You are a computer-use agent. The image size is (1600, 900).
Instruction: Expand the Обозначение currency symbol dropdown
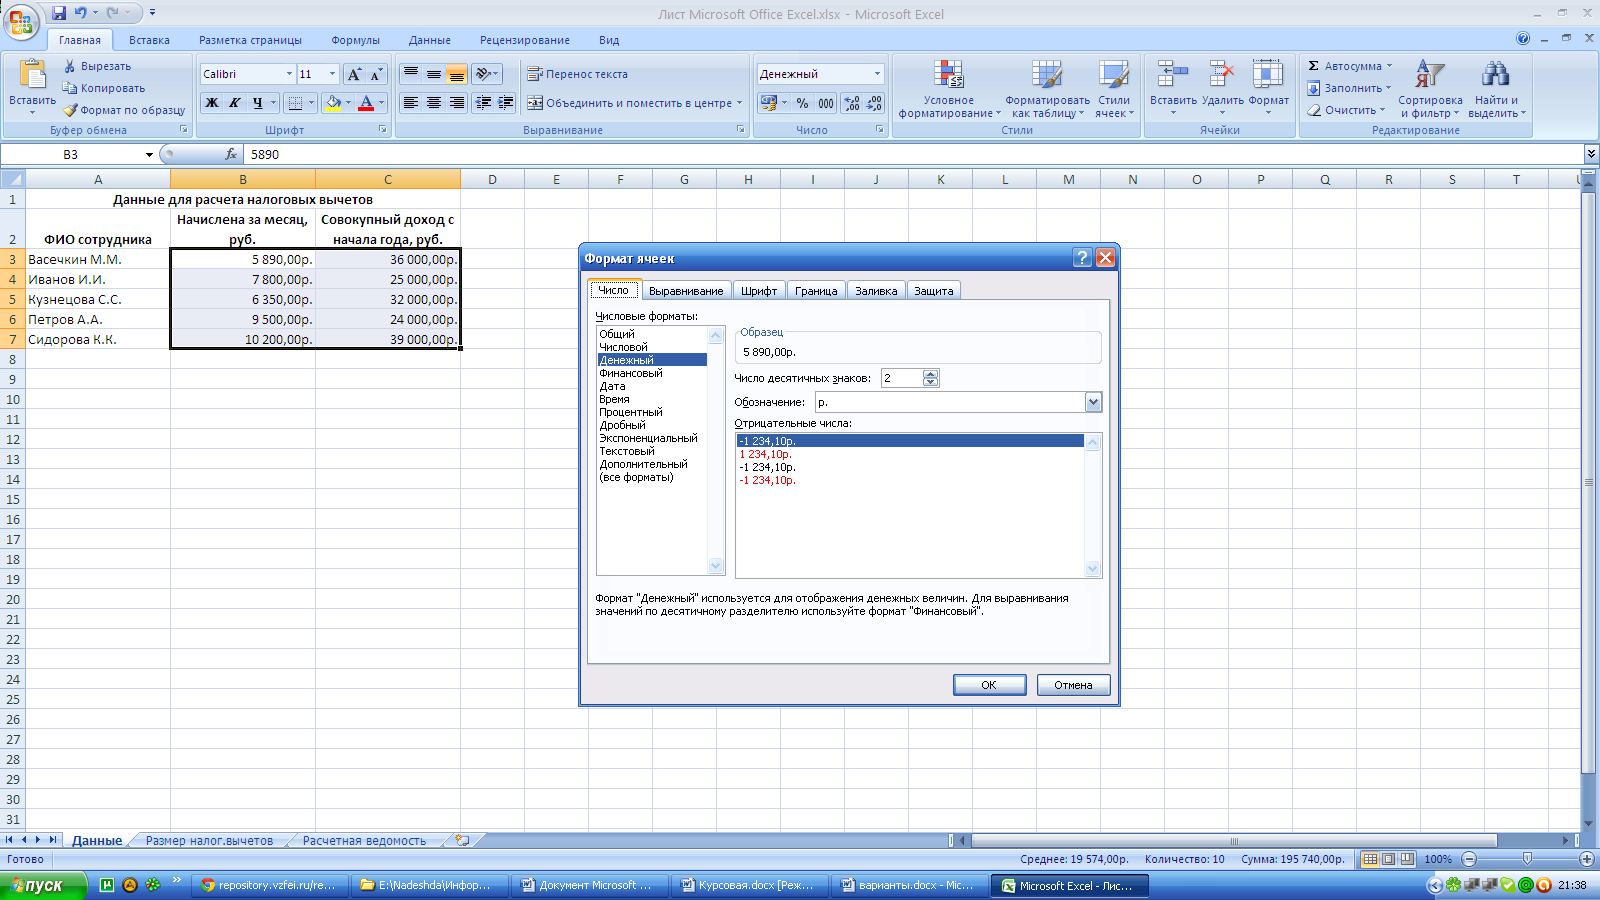click(x=1093, y=402)
